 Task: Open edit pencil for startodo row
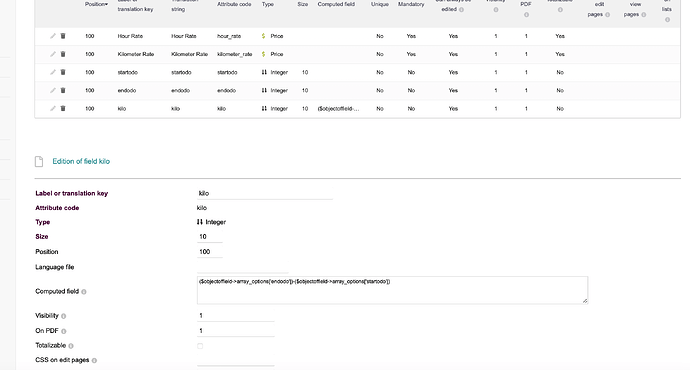click(53, 72)
